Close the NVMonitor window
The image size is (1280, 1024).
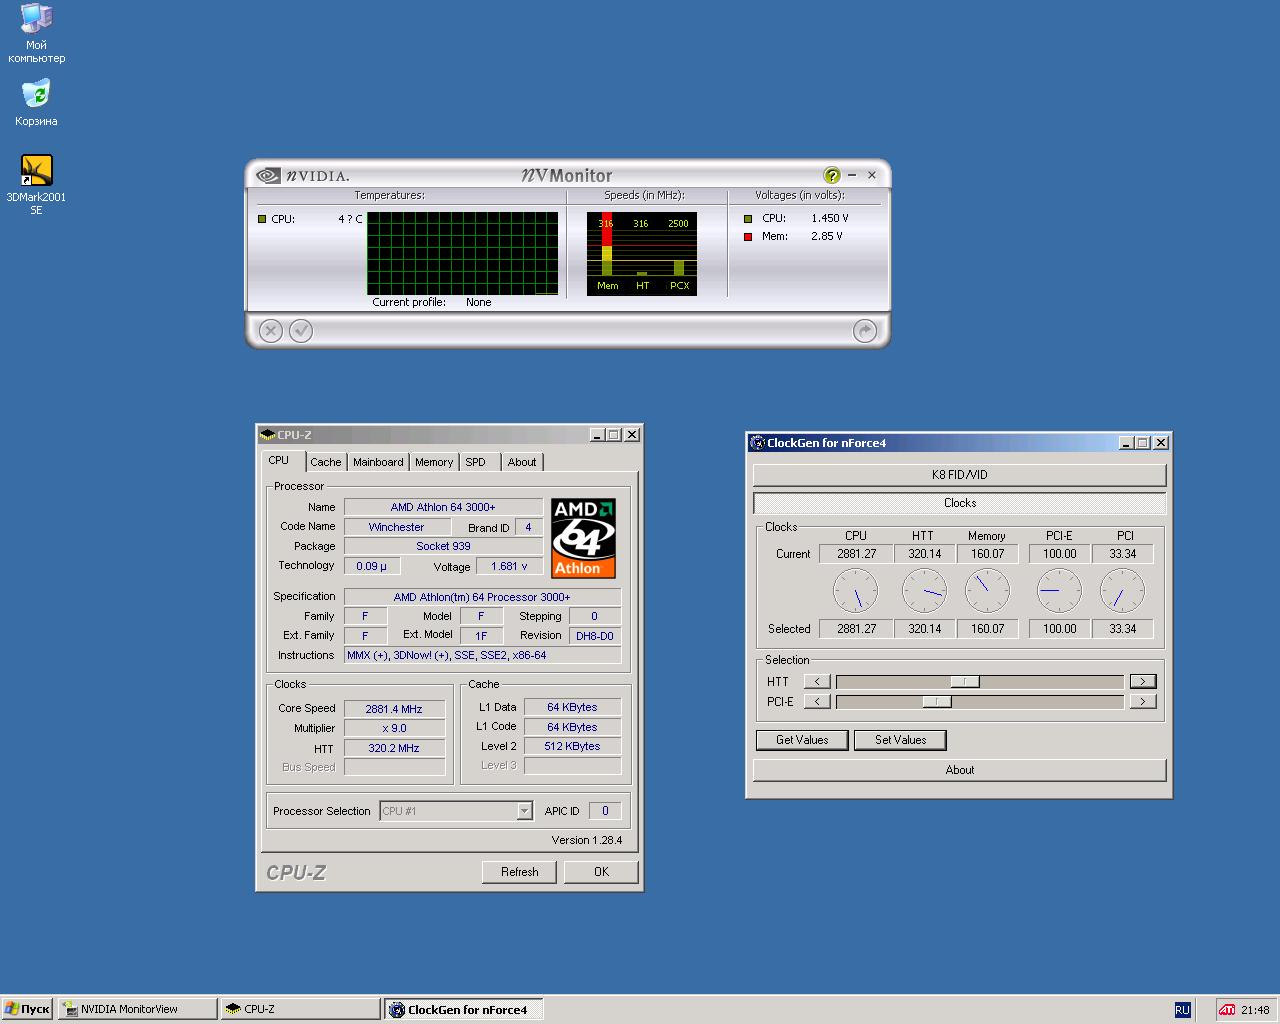click(871, 175)
